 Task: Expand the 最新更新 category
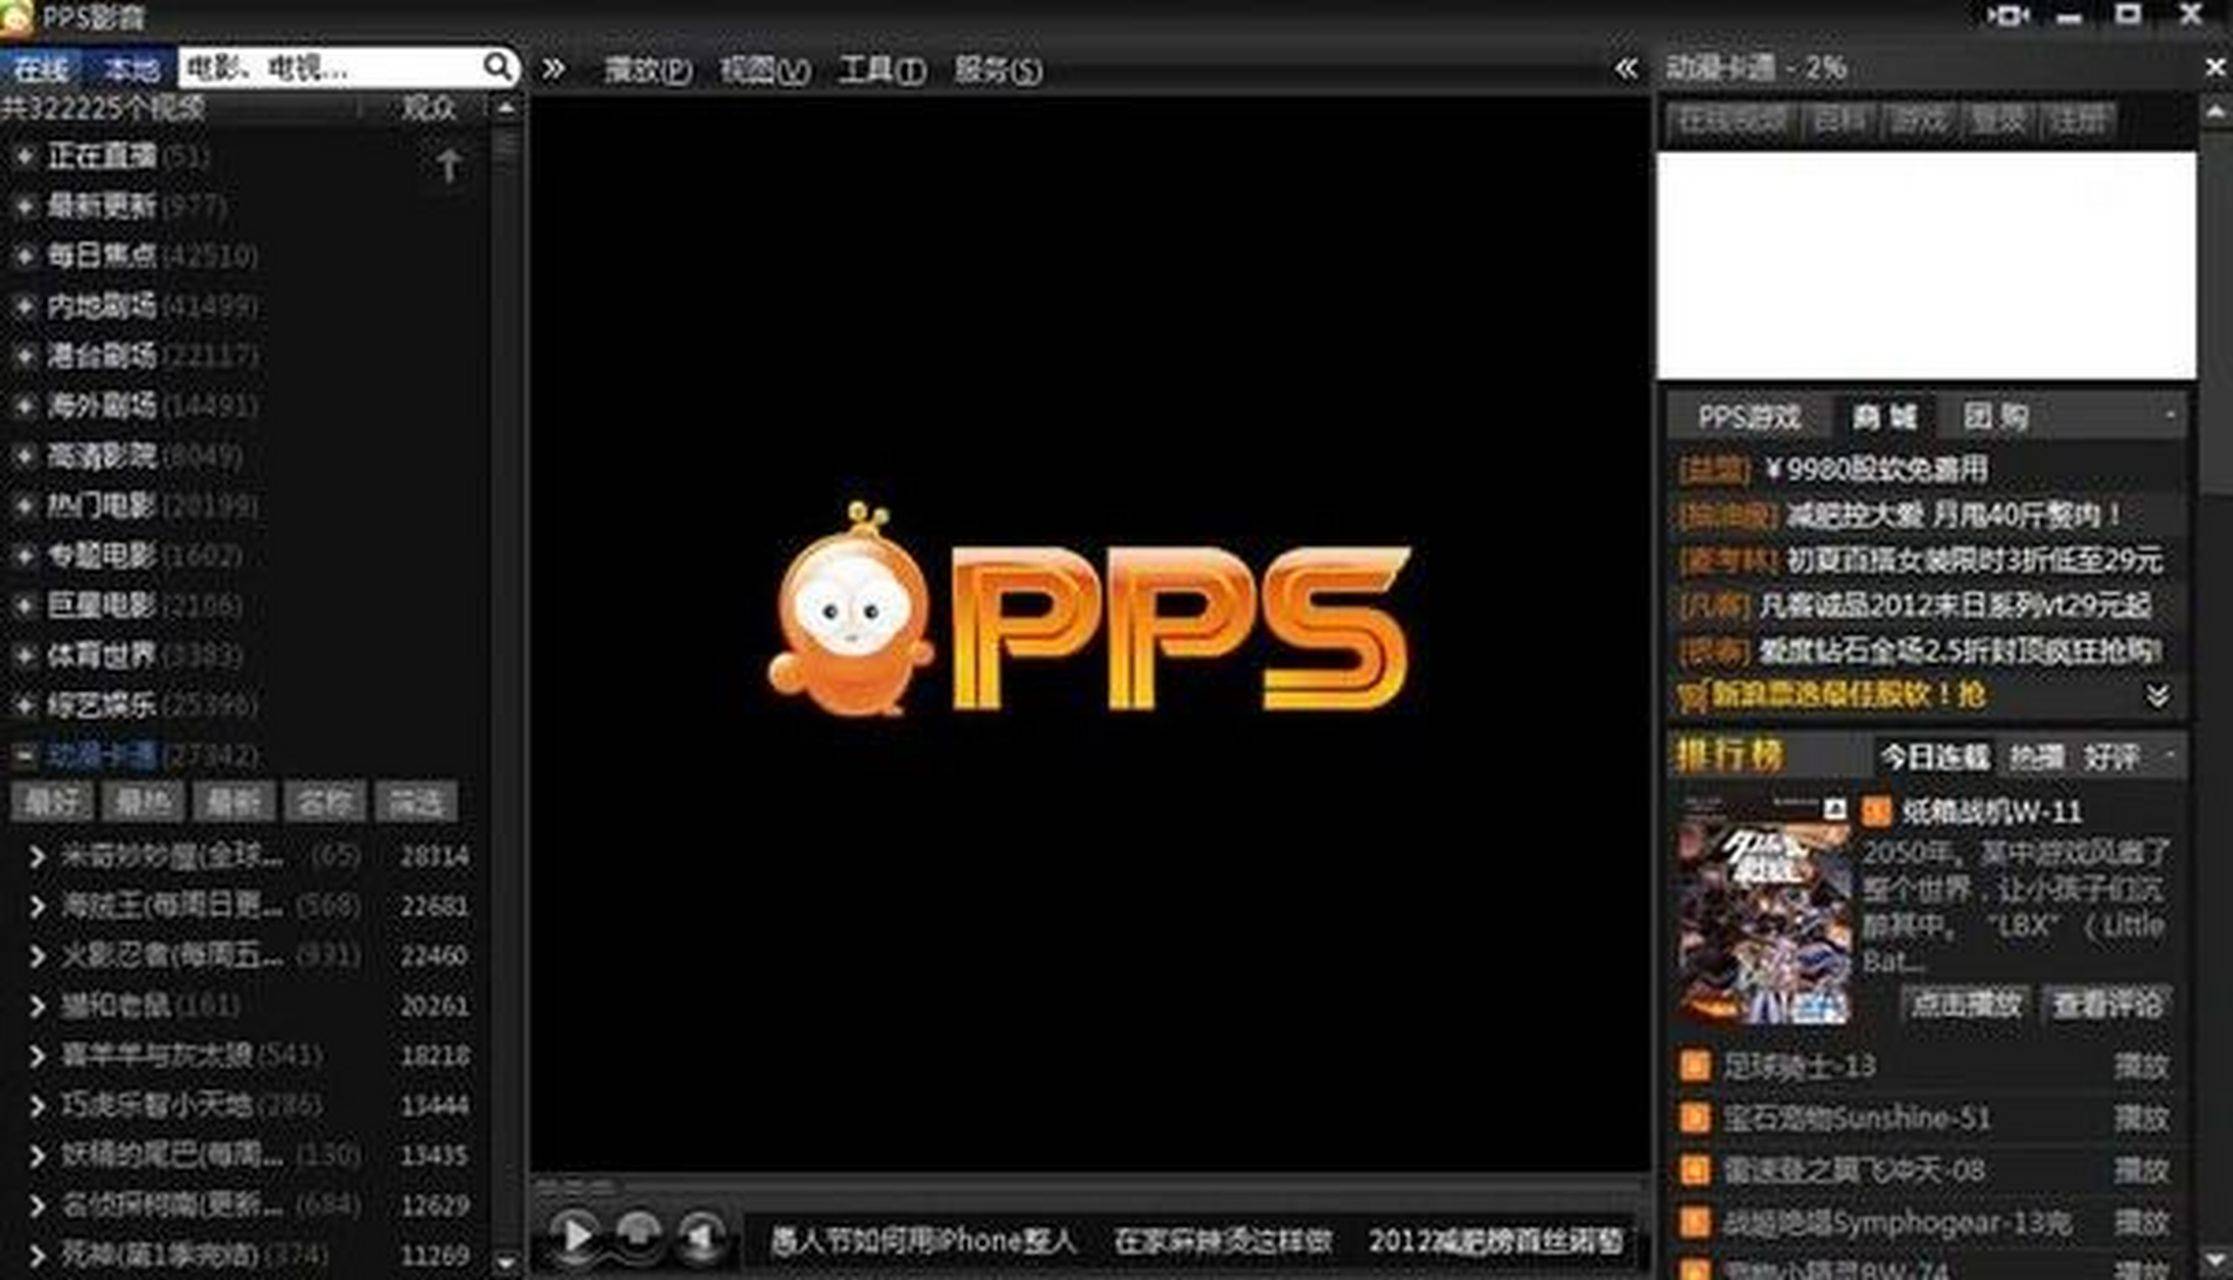[x=24, y=206]
